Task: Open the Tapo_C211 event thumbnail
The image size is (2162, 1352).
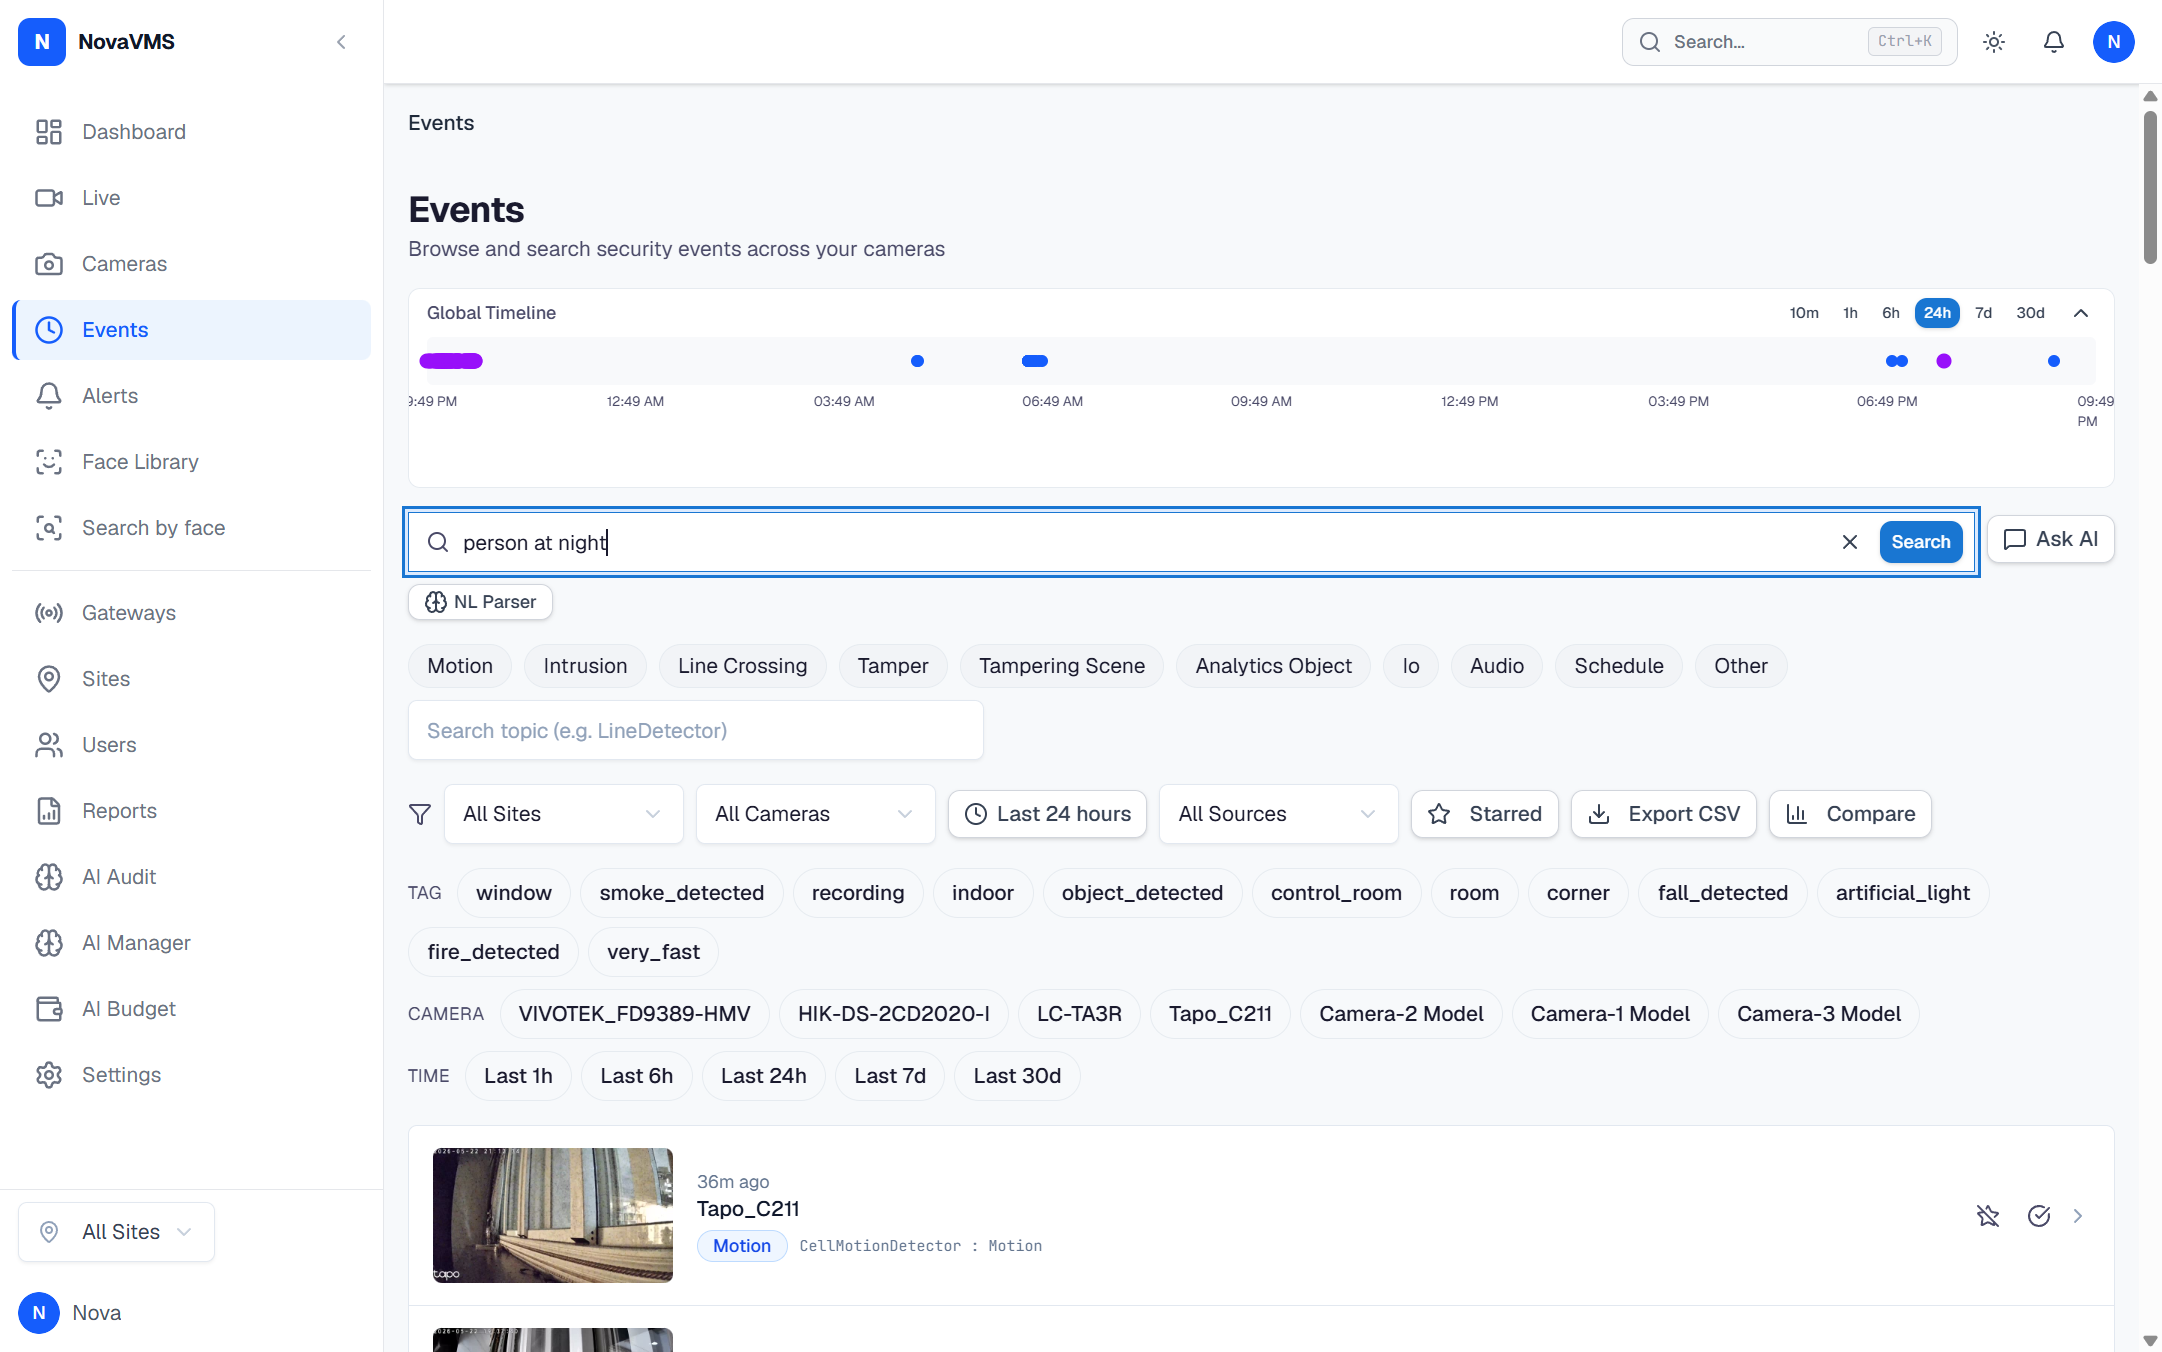Action: [553, 1216]
